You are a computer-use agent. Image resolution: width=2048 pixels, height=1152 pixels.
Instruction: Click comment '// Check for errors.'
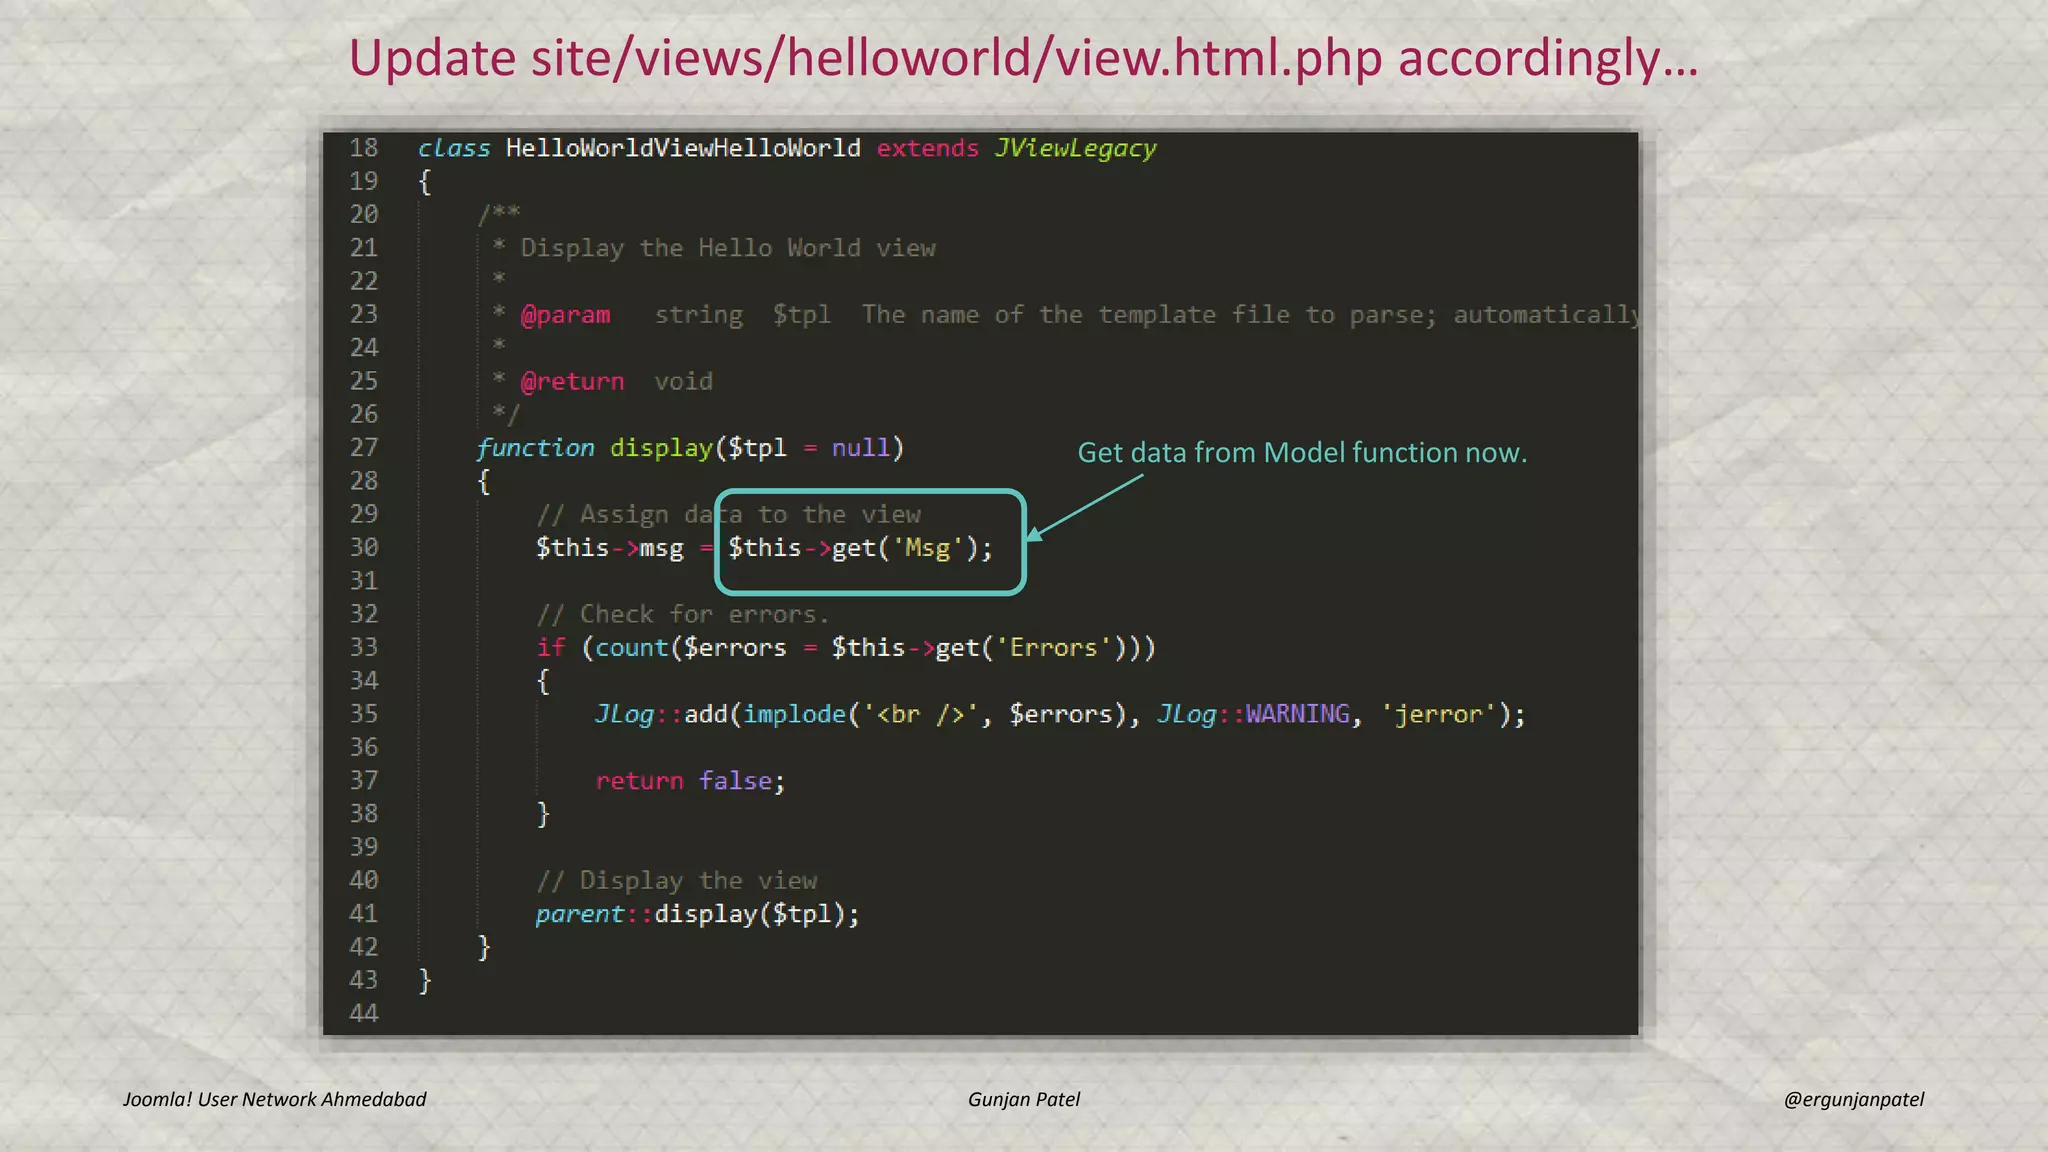point(683,614)
